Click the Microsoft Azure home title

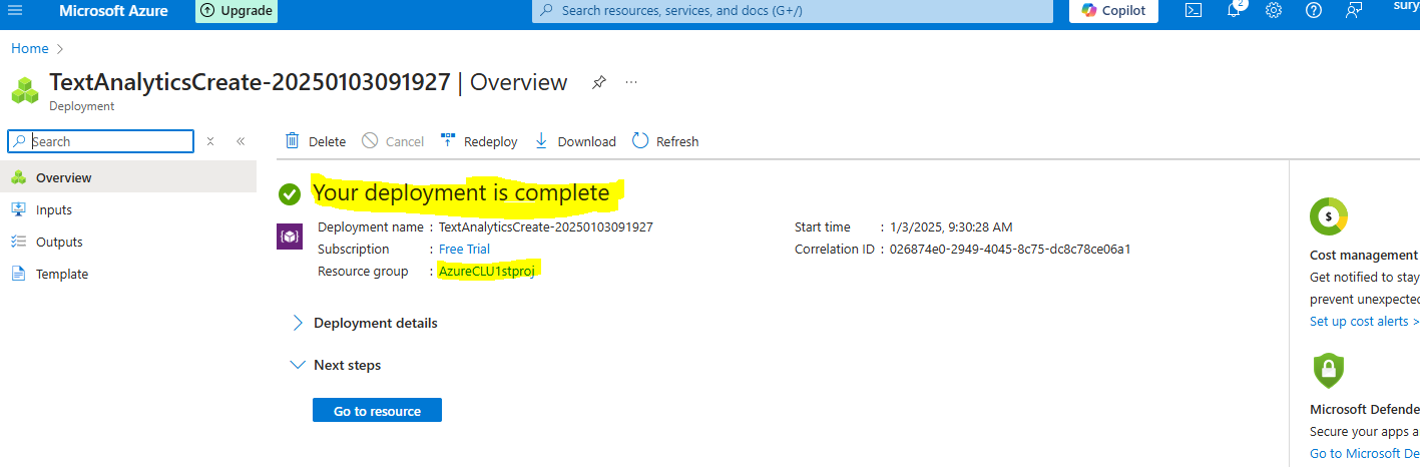click(x=114, y=11)
